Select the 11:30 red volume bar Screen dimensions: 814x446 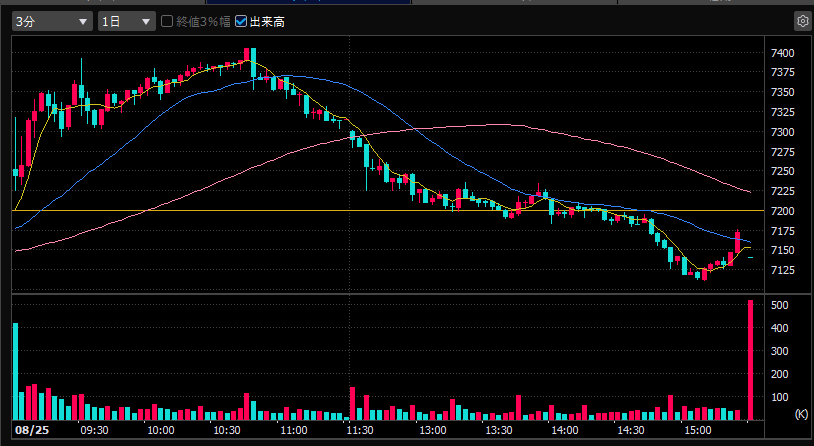(x=352, y=403)
